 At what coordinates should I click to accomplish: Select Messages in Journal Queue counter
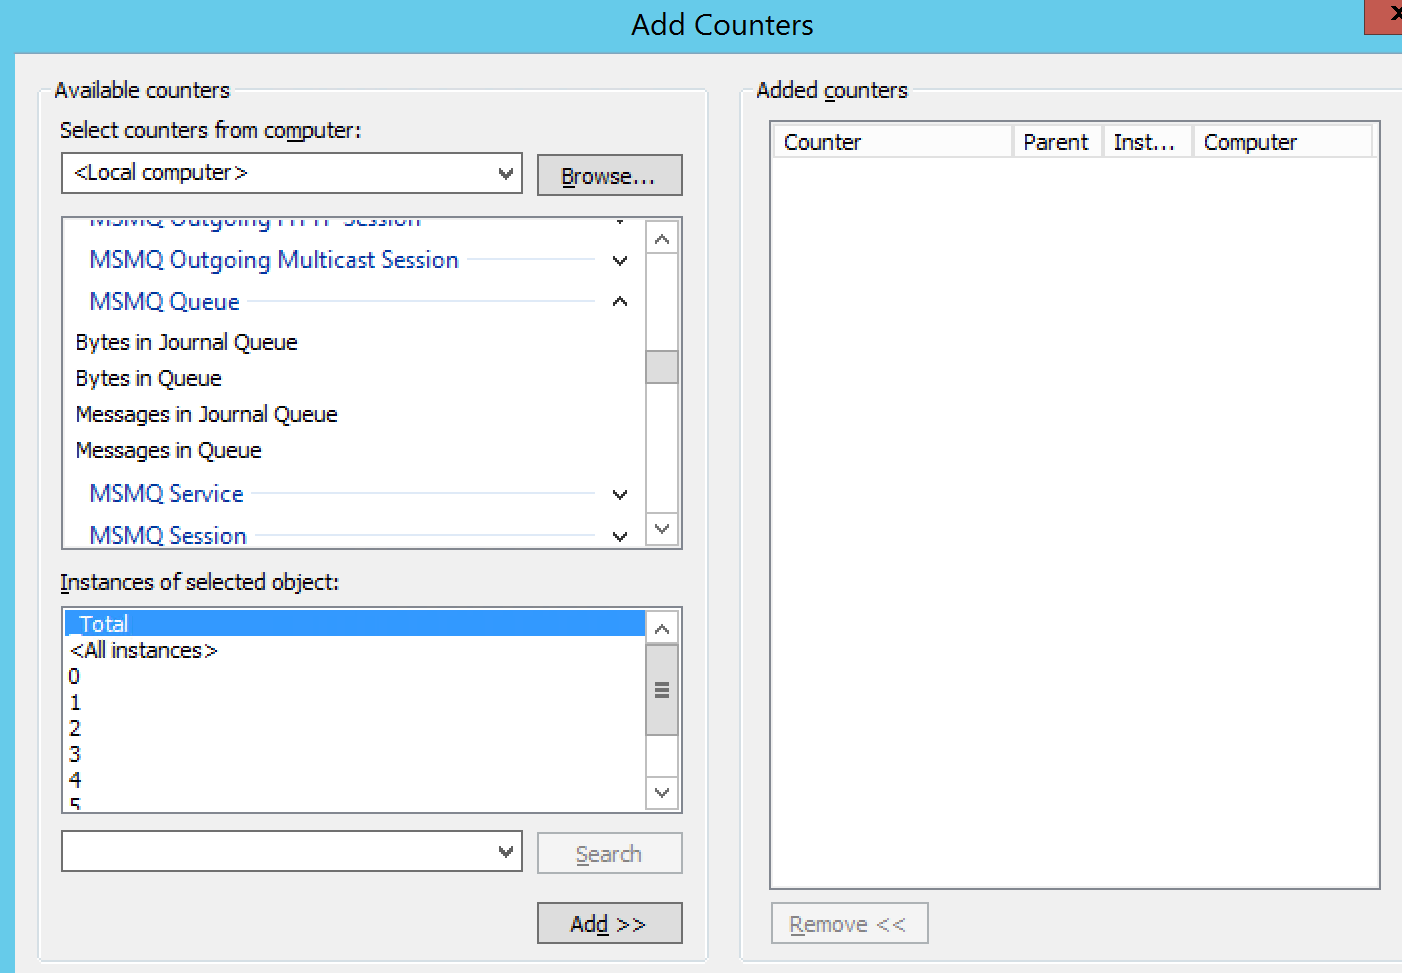coord(207,415)
